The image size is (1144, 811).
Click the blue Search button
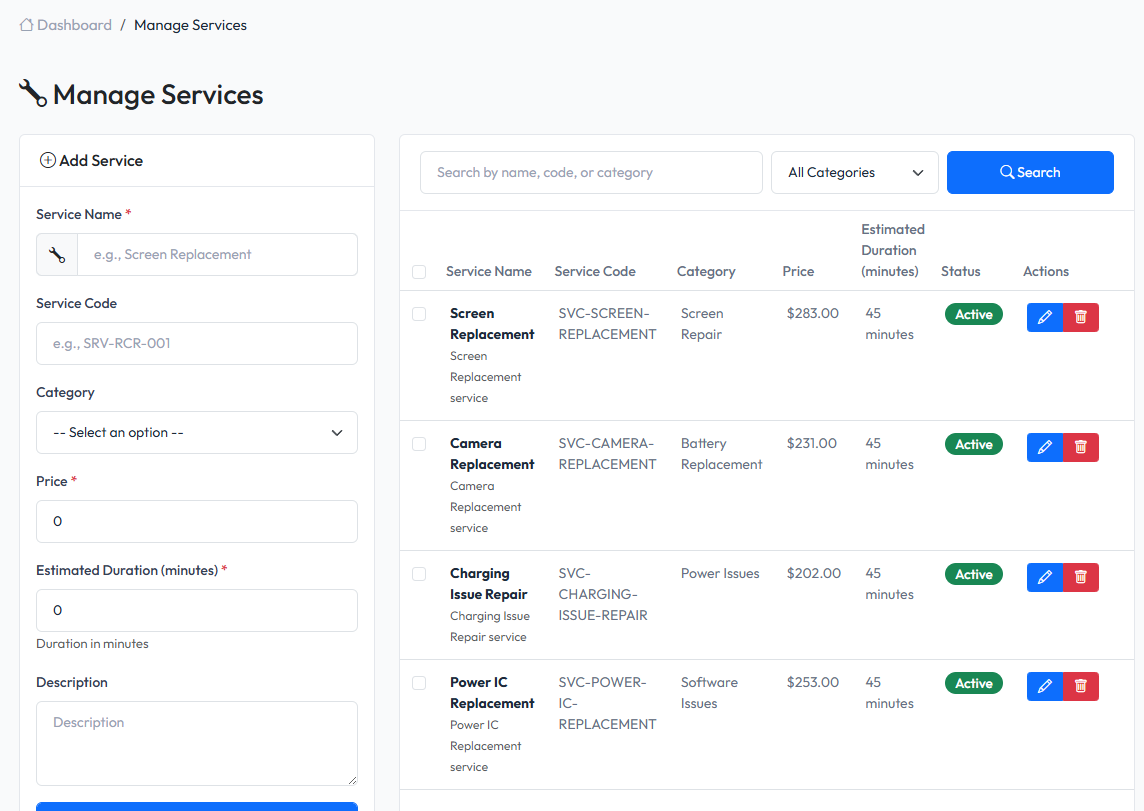click(1030, 172)
